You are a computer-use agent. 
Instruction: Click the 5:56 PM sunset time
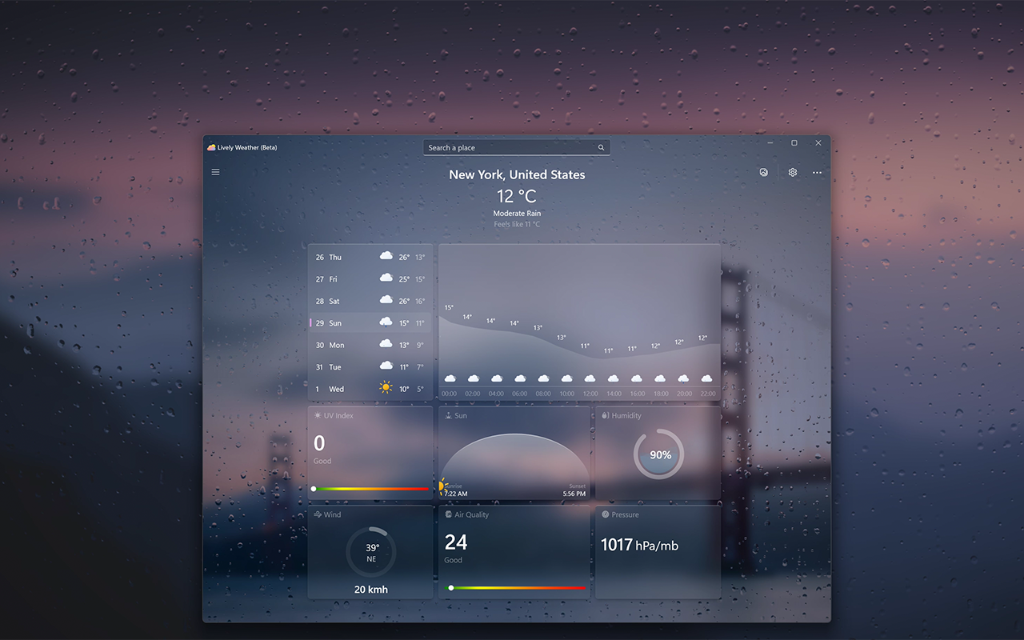tap(574, 494)
